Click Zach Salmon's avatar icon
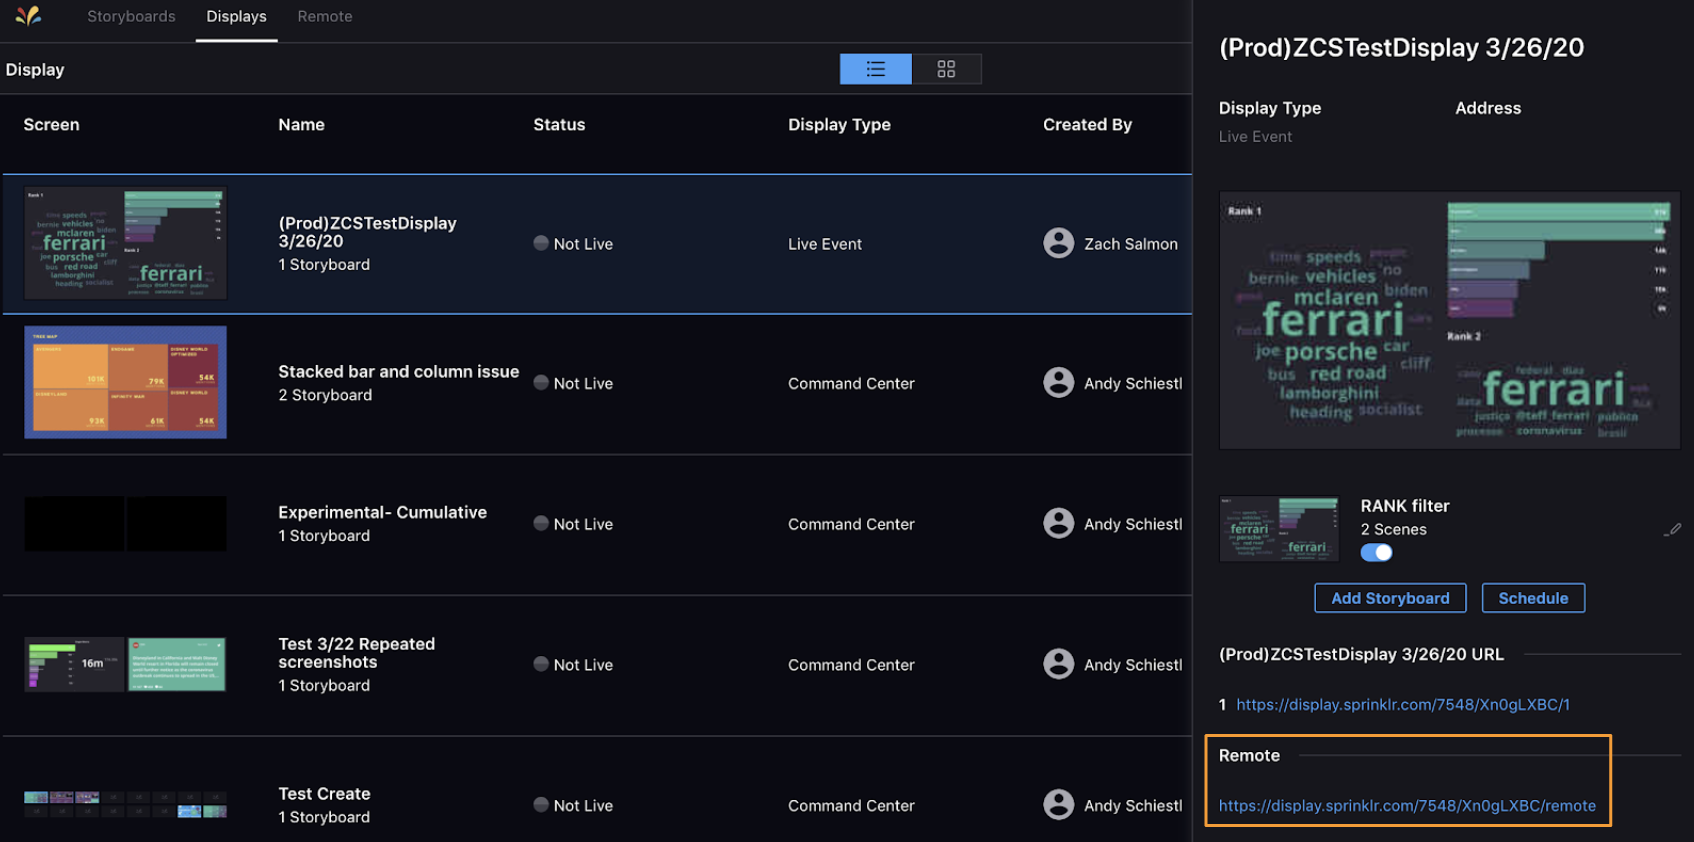The width and height of the screenshot is (1694, 842). click(1058, 243)
